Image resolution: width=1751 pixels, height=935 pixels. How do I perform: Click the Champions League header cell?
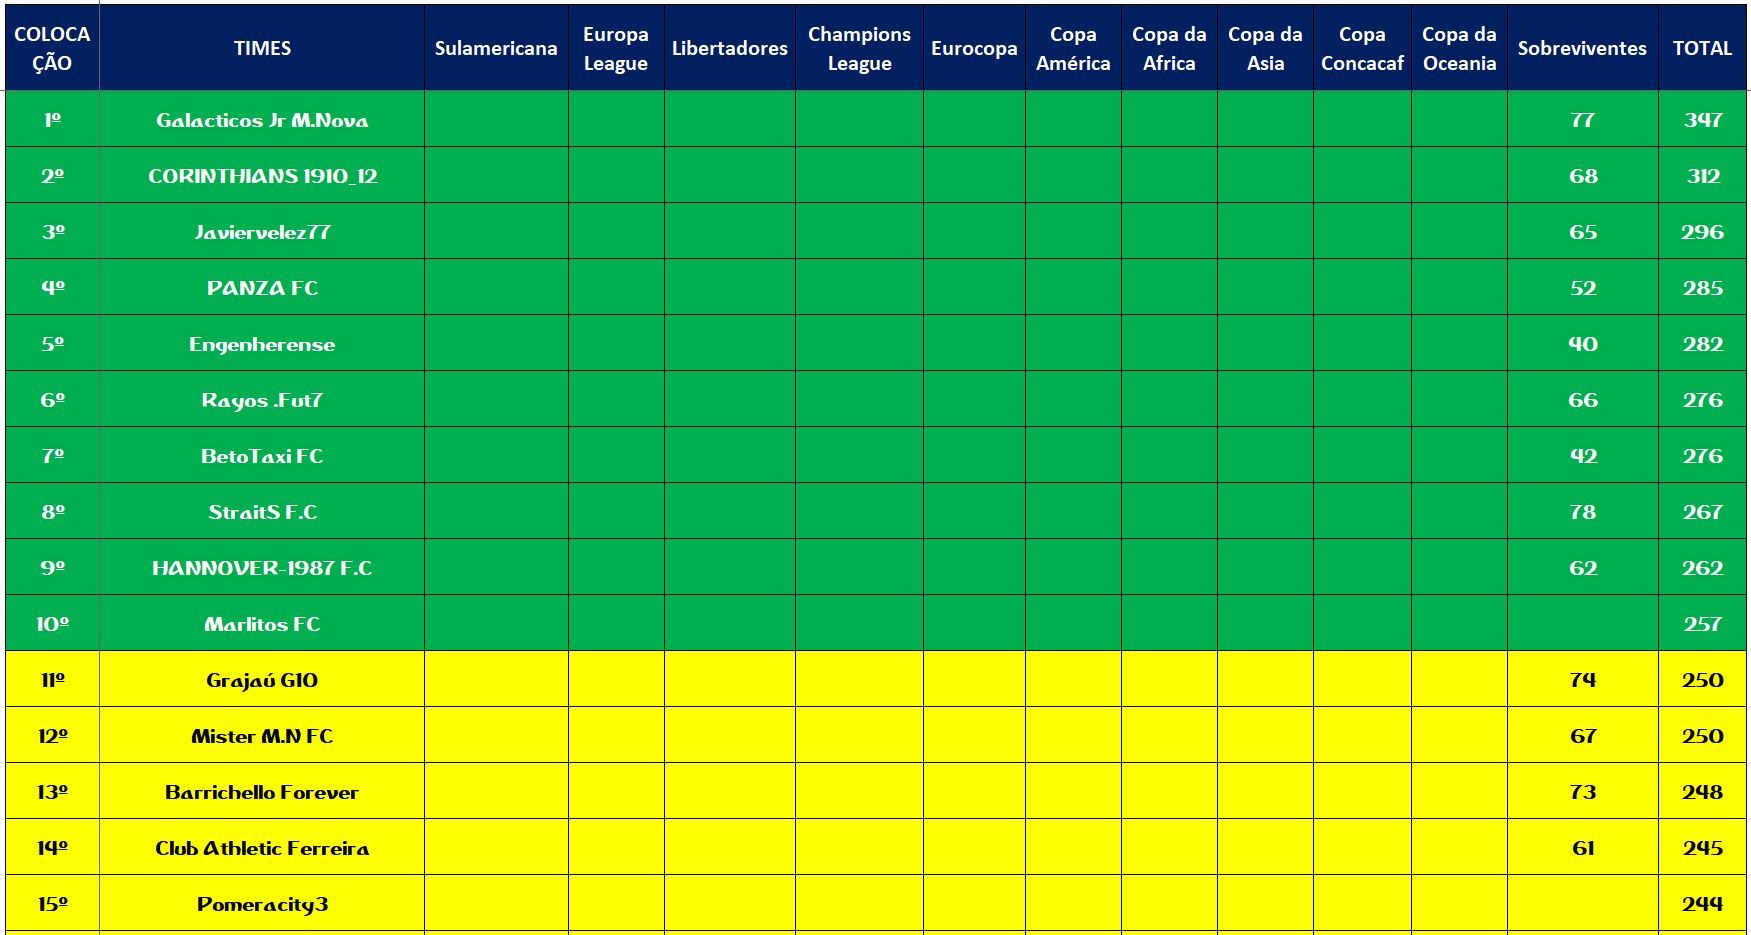click(859, 48)
